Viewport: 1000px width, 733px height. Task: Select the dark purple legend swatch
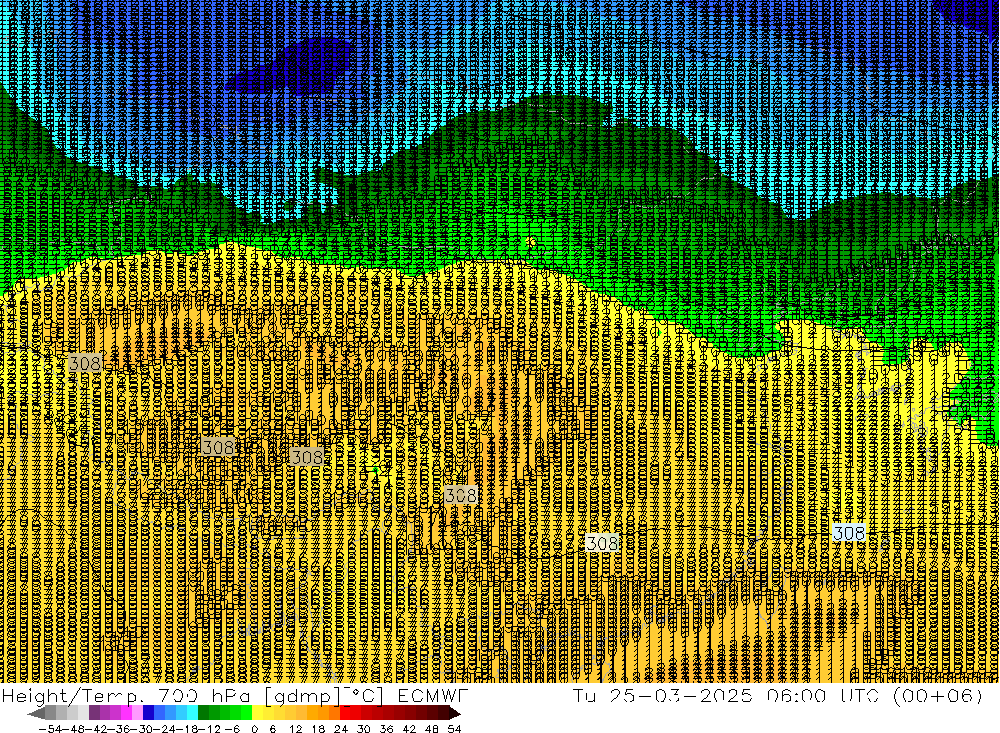(94, 713)
